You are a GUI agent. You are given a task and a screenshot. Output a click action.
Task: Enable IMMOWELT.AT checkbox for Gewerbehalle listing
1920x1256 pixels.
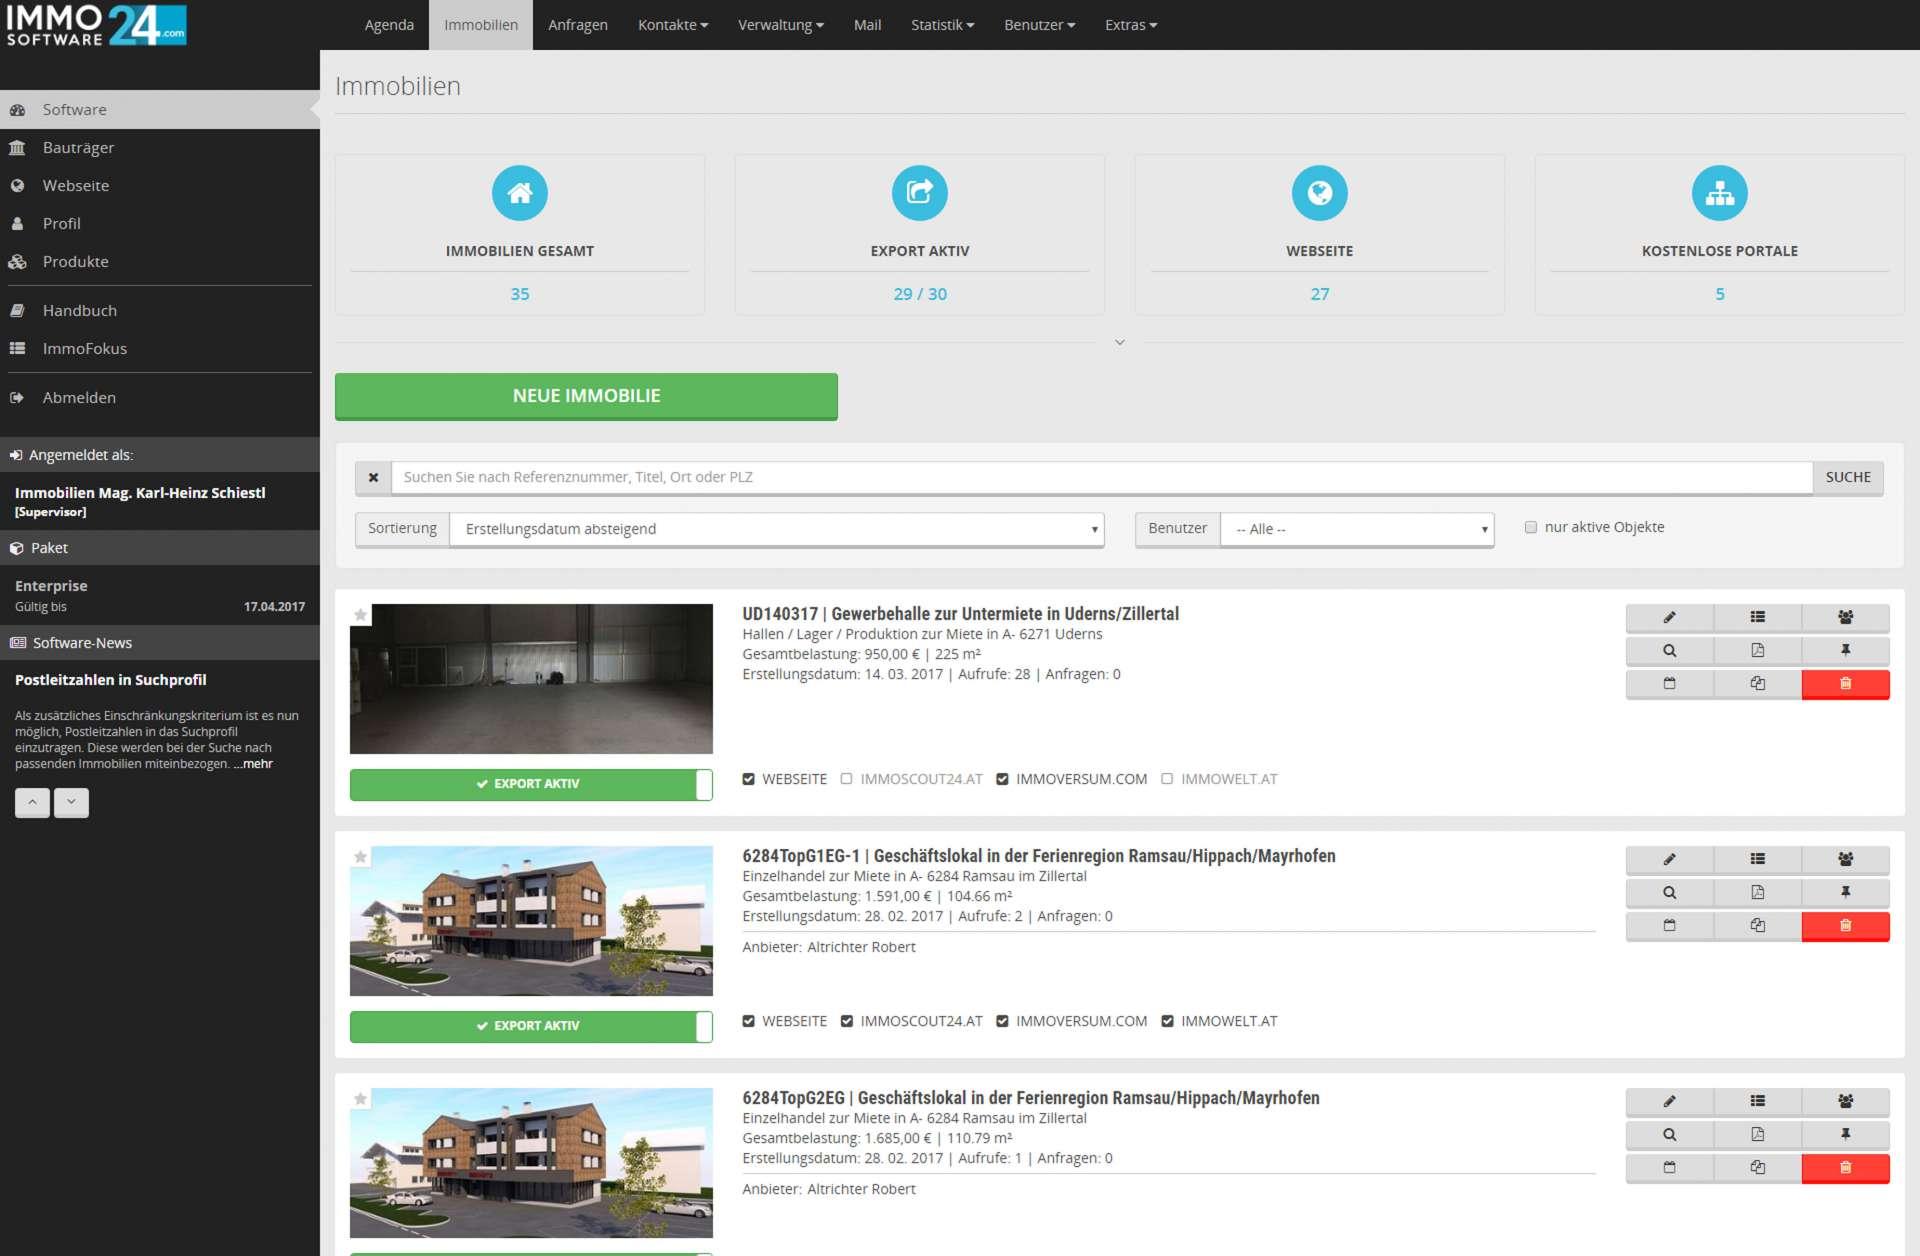pos(1165,778)
